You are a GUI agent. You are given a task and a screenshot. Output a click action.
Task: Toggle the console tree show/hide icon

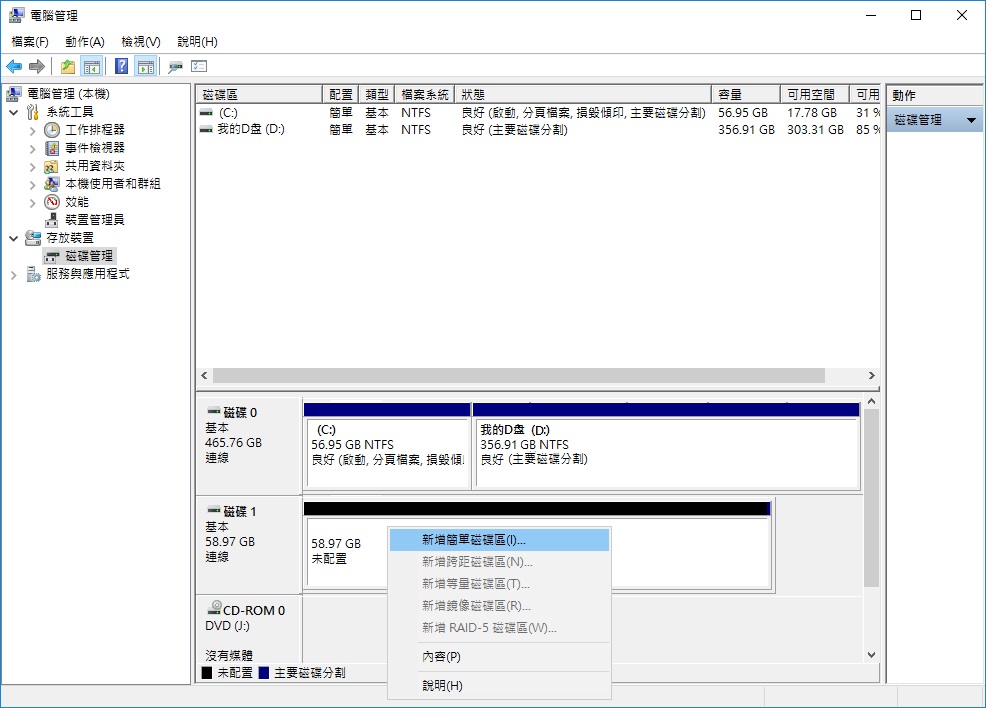click(x=92, y=66)
